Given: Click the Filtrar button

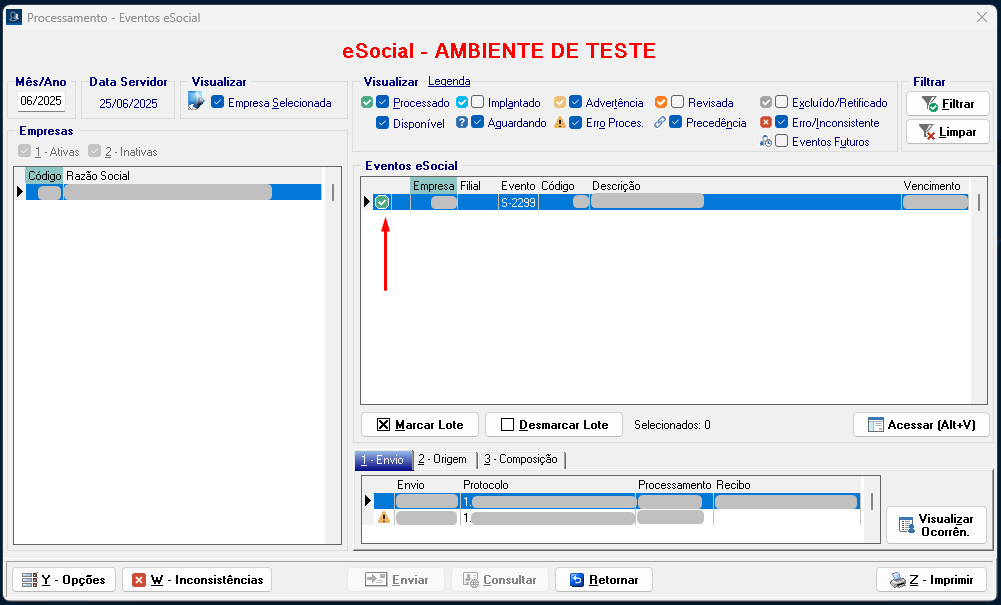Looking at the screenshot, I should (x=947, y=103).
